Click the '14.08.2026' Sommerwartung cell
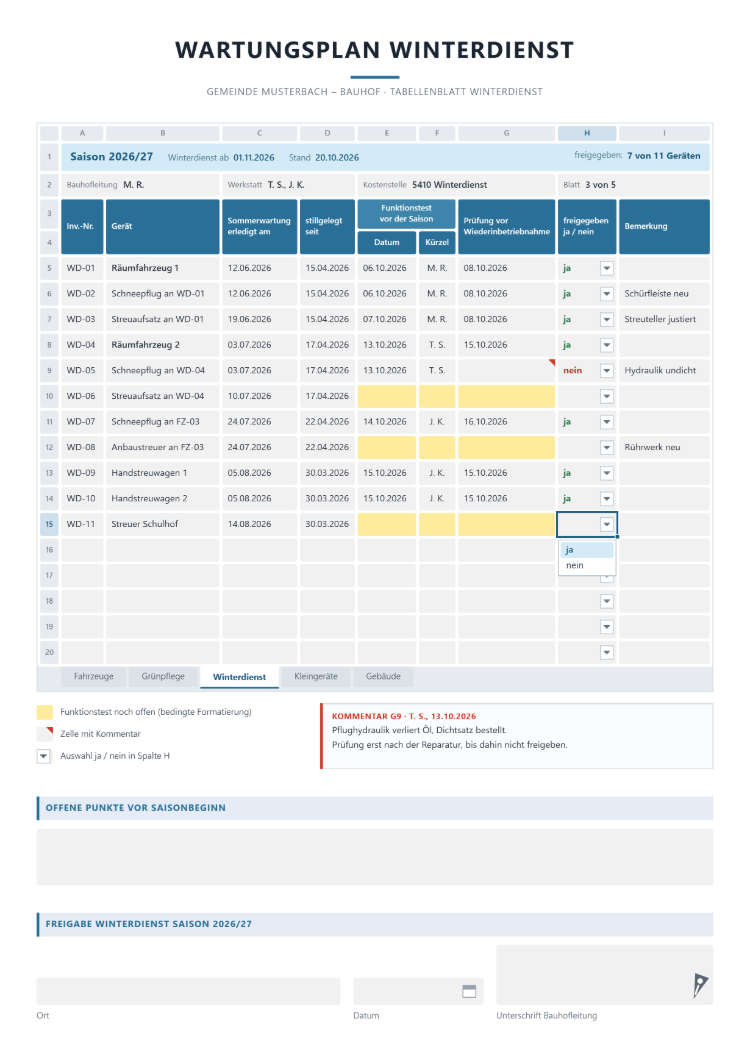 (260, 525)
